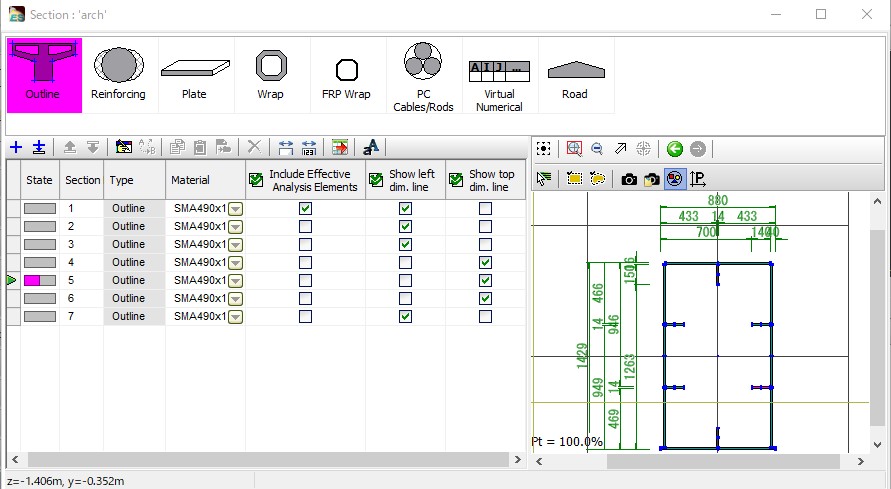Image resolution: width=891 pixels, height=489 pixels.
Task: Check Show top dim. line for section 7
Action: click(x=485, y=316)
